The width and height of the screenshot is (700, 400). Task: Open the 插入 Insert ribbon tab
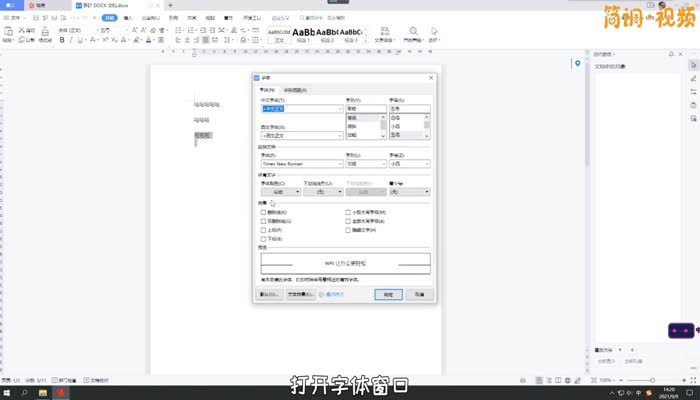tap(128, 18)
